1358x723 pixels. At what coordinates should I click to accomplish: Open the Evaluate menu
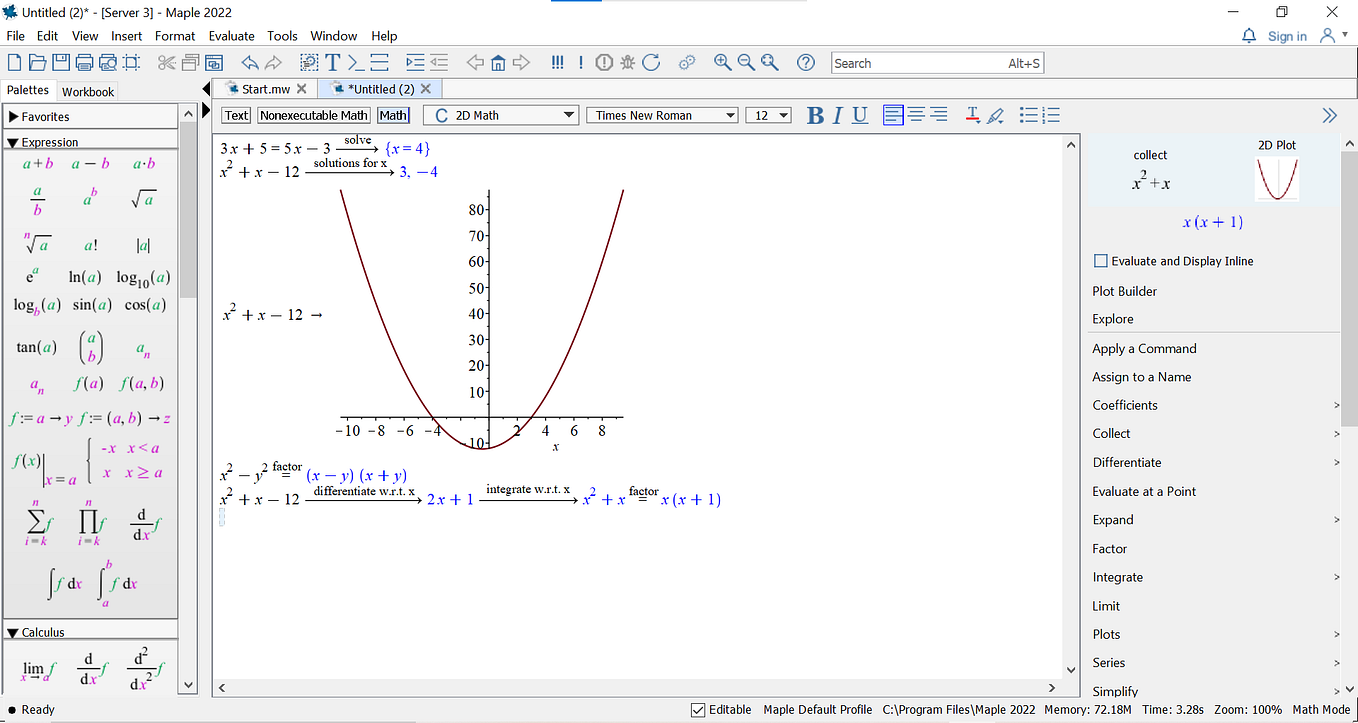[232, 36]
